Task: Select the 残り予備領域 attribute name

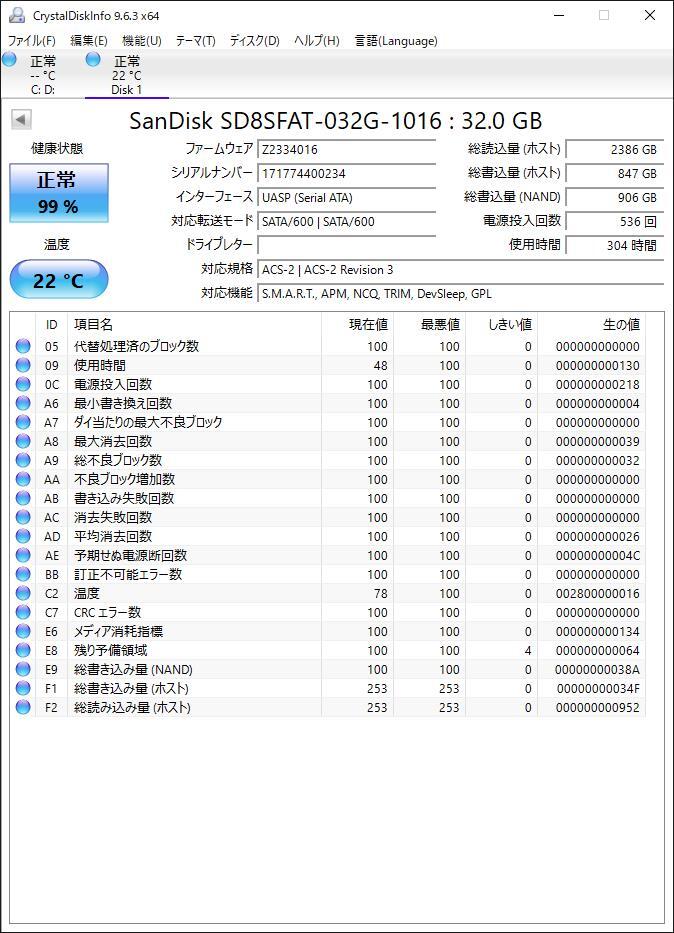Action: pos(111,650)
